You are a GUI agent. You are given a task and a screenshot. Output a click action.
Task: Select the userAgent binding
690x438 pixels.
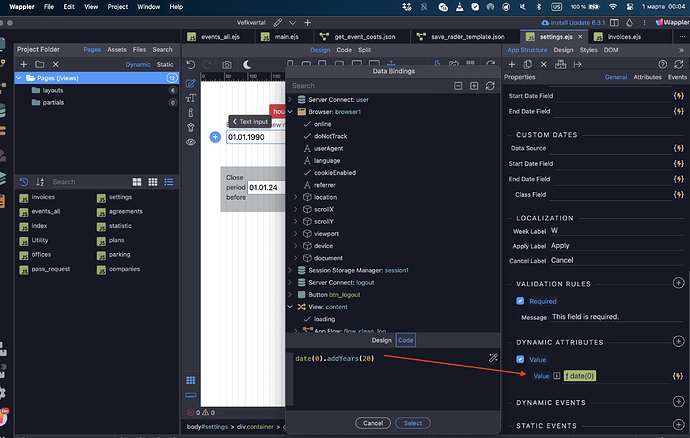coord(328,148)
